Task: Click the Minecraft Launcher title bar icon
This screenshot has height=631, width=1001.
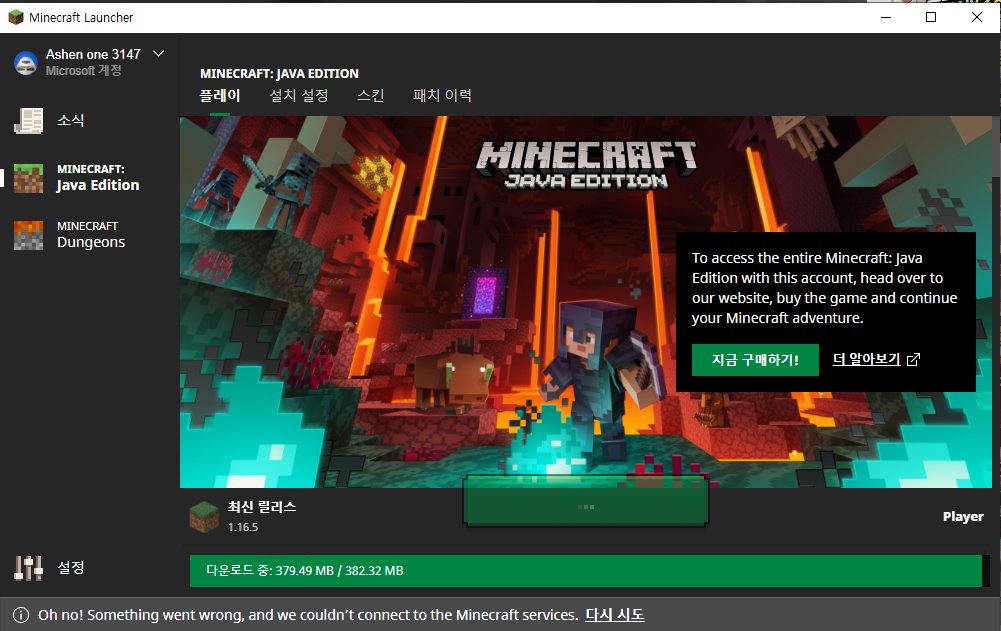Action: [x=16, y=17]
